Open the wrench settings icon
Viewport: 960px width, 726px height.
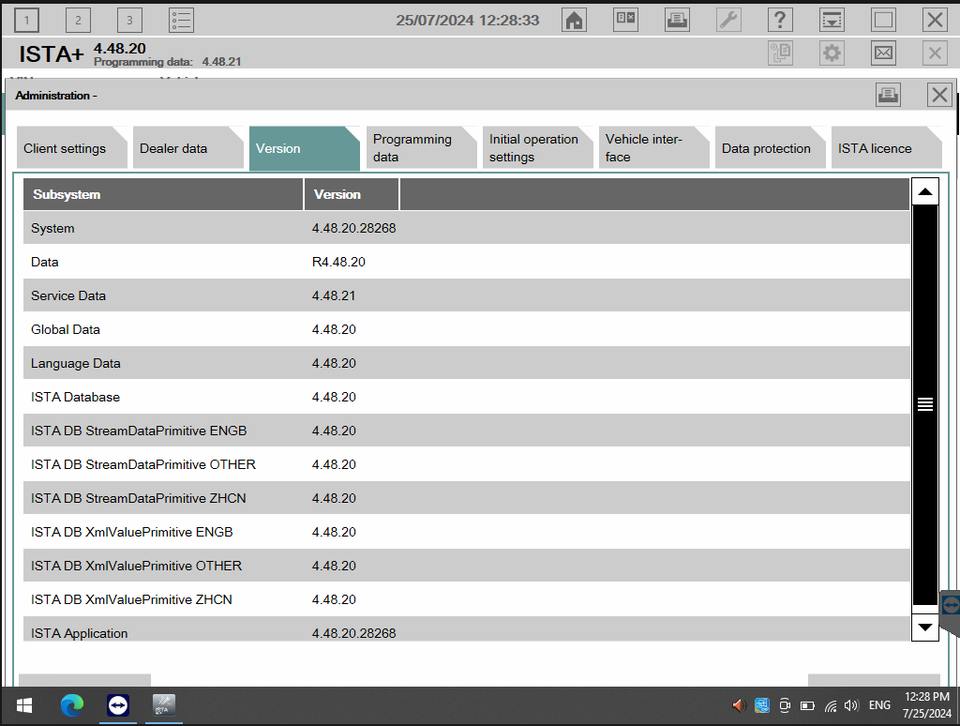click(x=729, y=20)
